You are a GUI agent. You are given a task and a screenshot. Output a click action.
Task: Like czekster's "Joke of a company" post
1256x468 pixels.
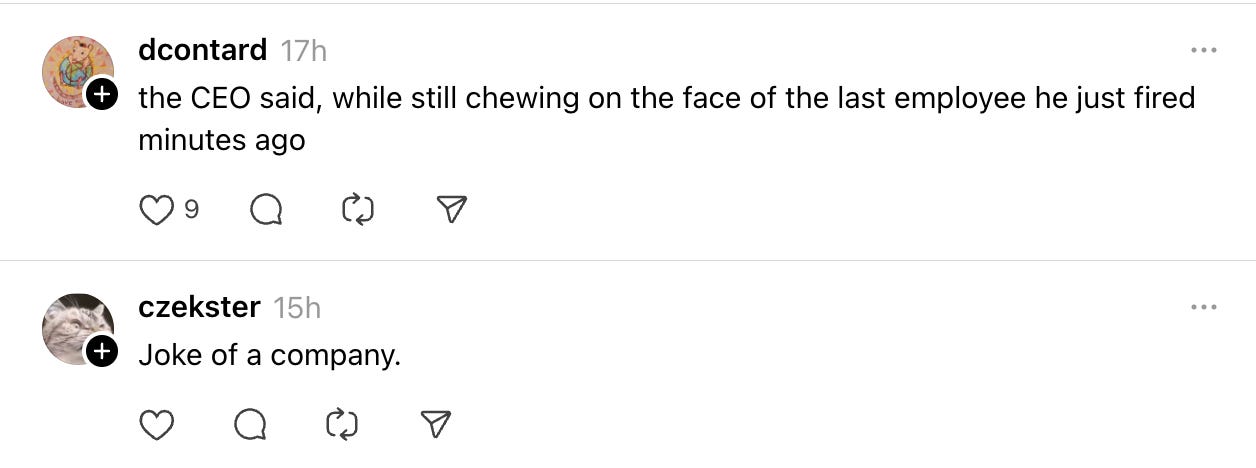(155, 426)
